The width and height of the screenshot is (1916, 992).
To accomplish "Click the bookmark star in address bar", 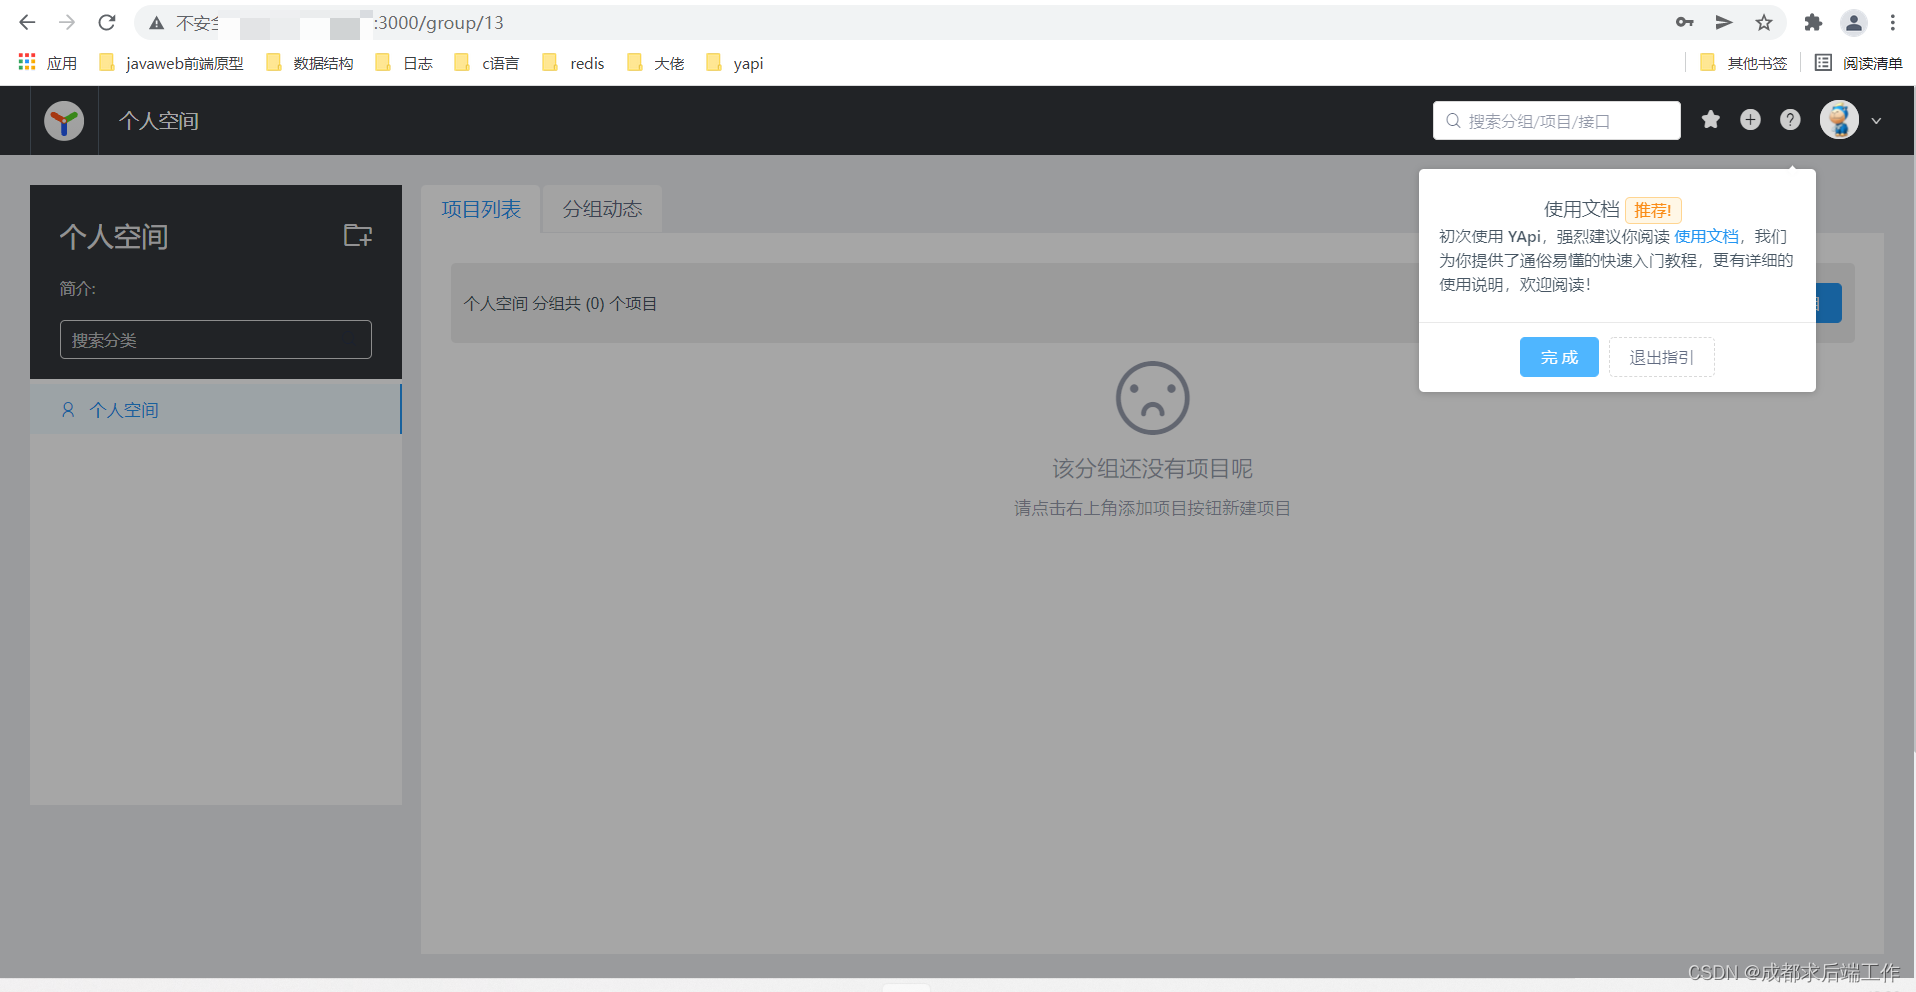I will point(1764,22).
